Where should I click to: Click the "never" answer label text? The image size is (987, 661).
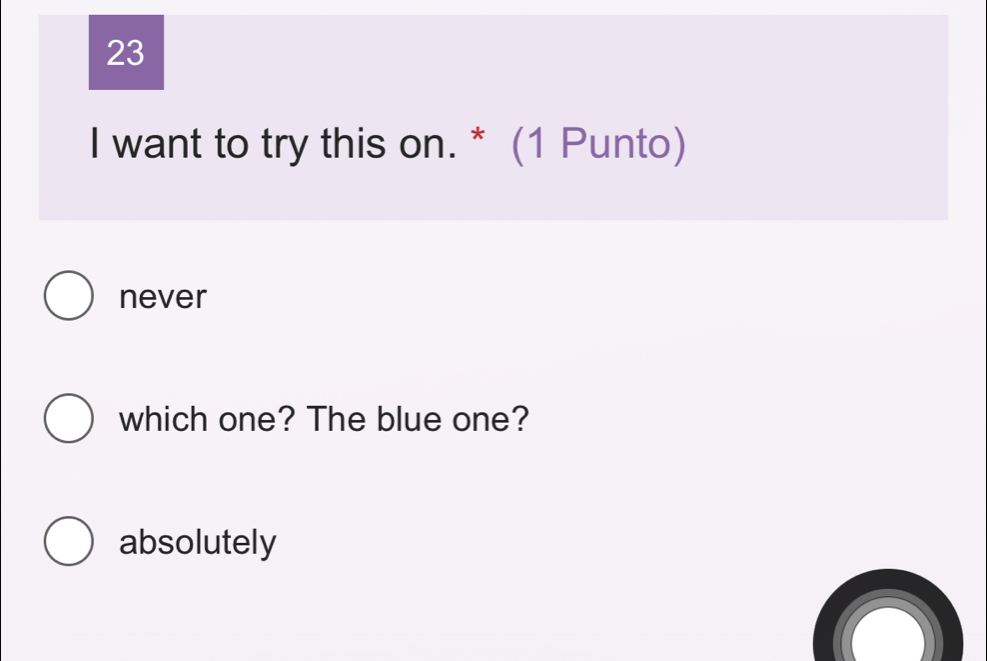click(162, 297)
